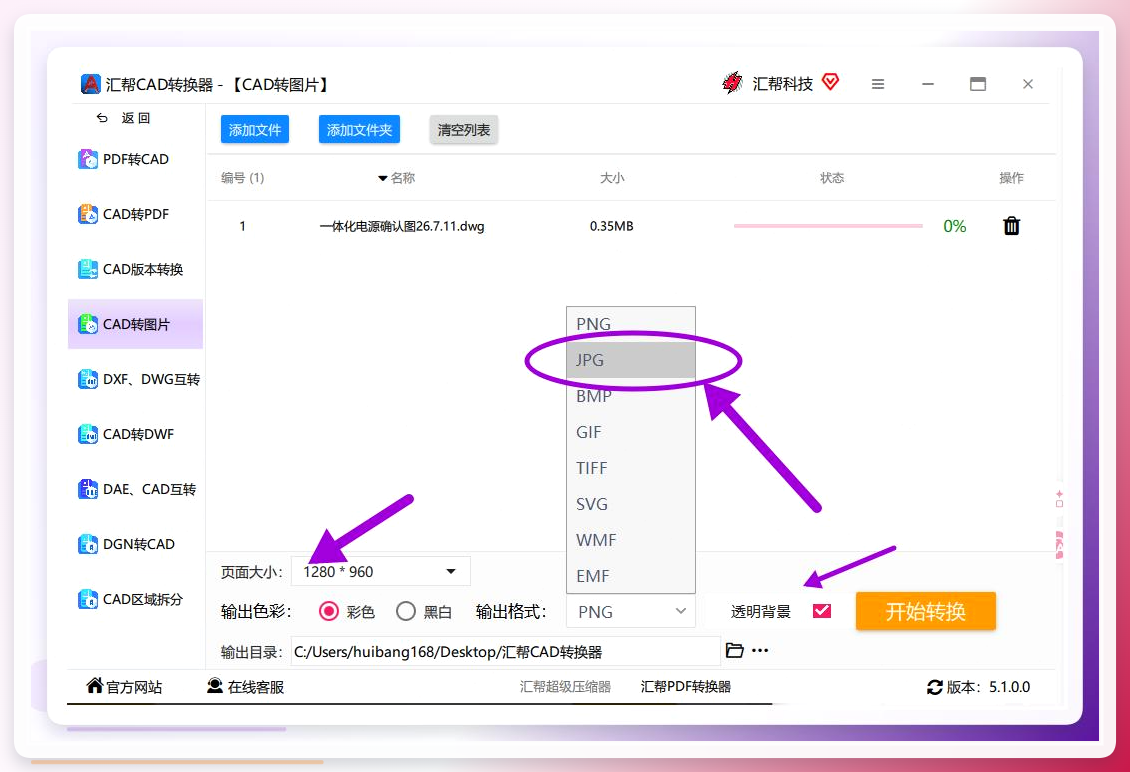Click the DXF、DWG互转 sidebar icon
The image size is (1130, 772).
click(x=88, y=379)
